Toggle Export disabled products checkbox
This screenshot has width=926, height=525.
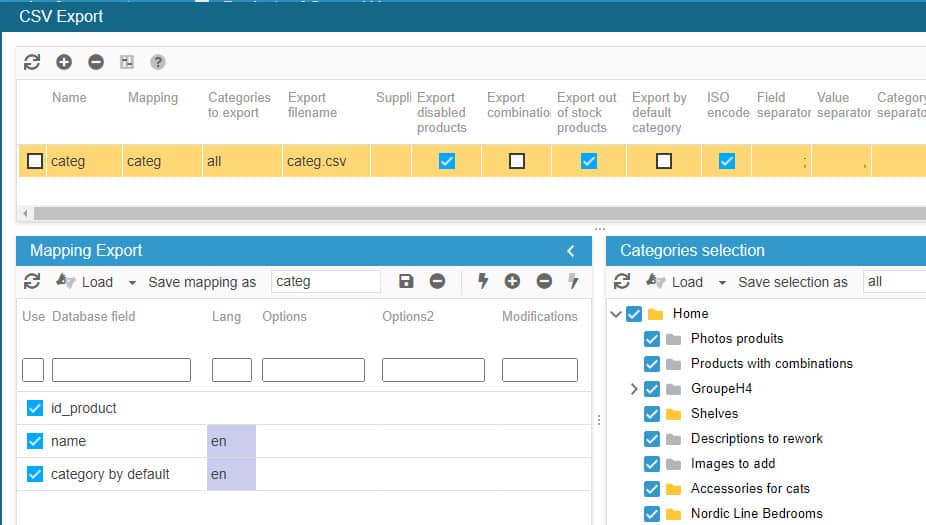(447, 161)
